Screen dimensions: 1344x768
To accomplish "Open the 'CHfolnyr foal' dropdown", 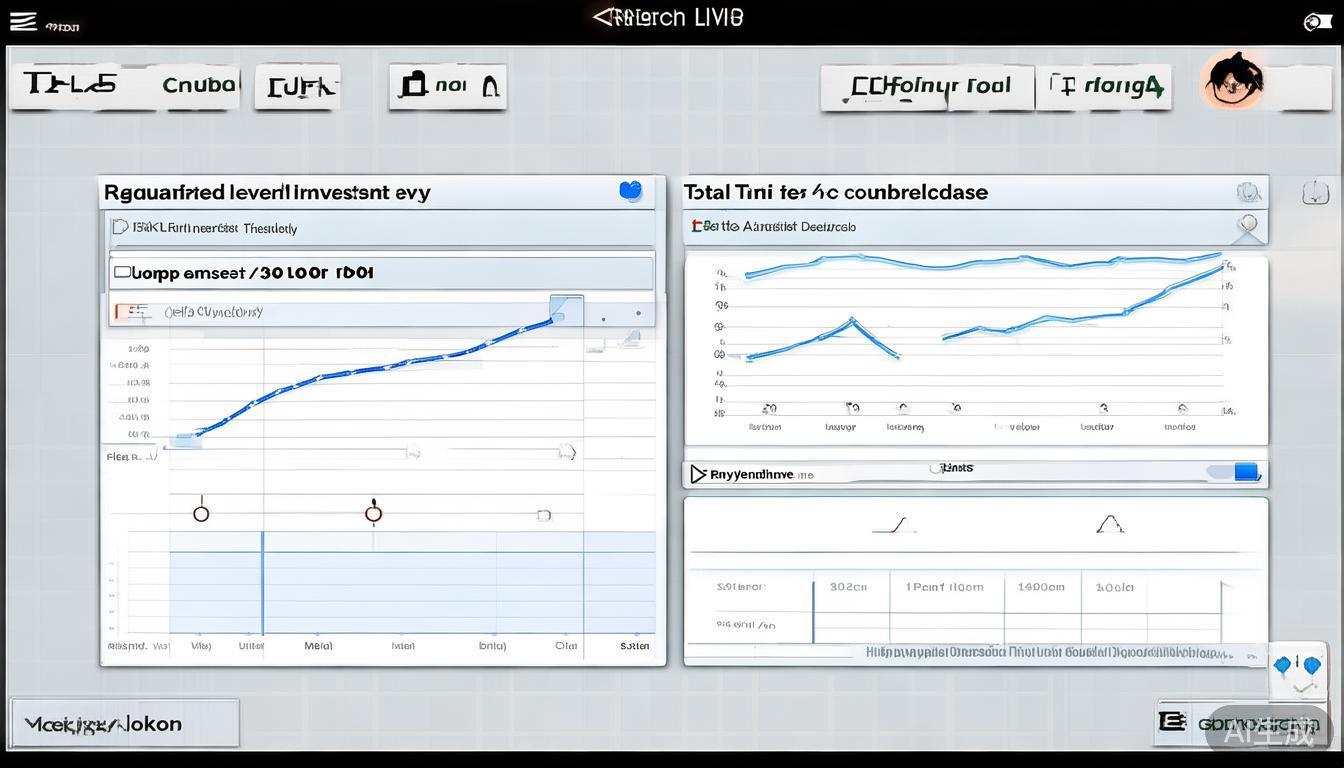I will tap(926, 87).
